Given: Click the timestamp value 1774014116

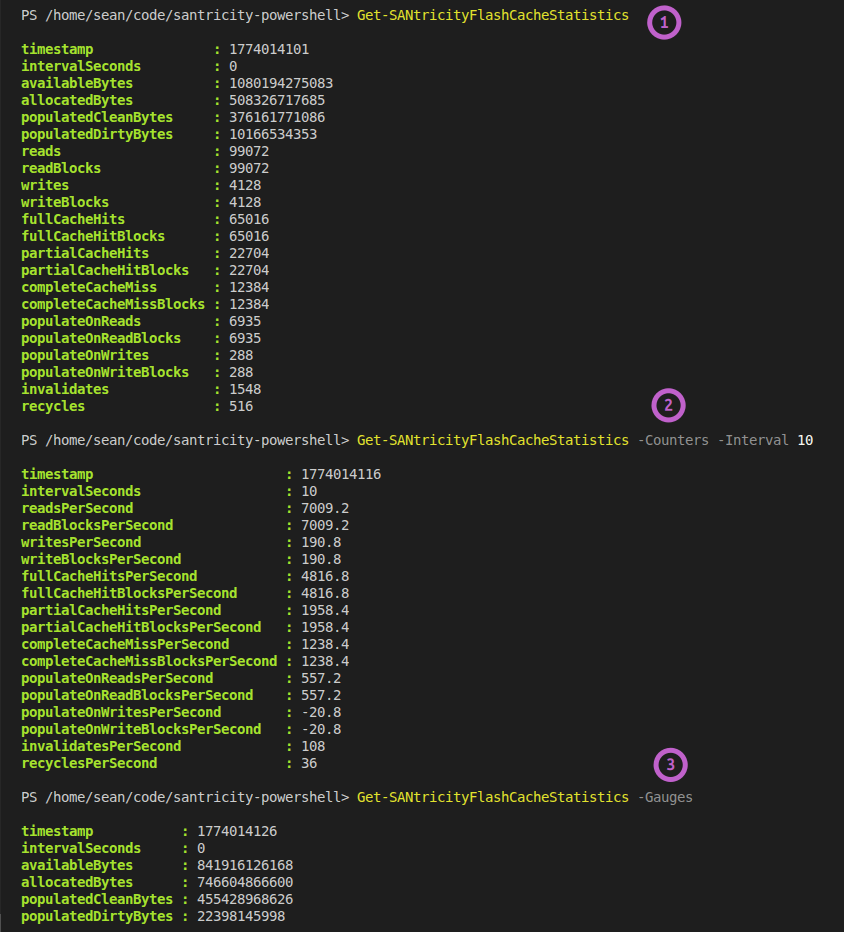Looking at the screenshot, I should point(341,474).
